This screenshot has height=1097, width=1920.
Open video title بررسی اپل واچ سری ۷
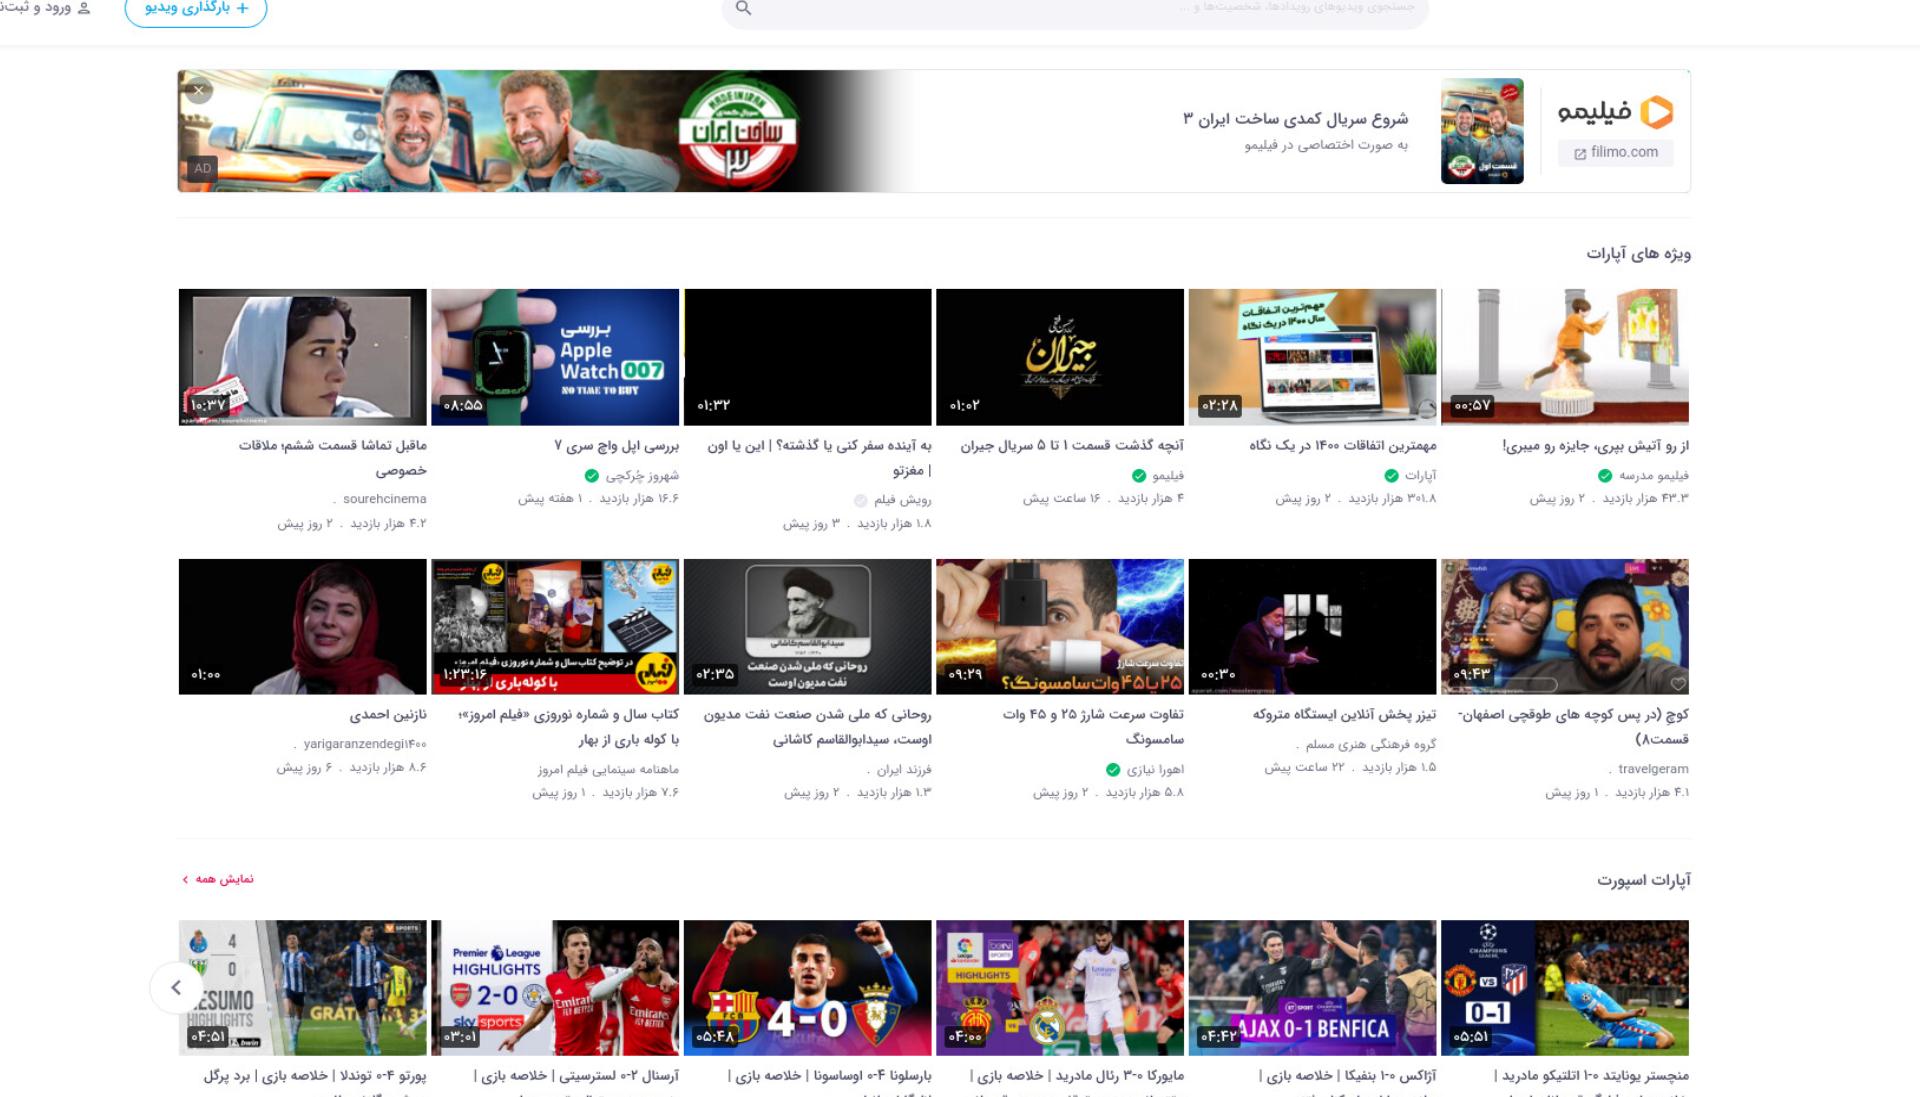(x=617, y=446)
